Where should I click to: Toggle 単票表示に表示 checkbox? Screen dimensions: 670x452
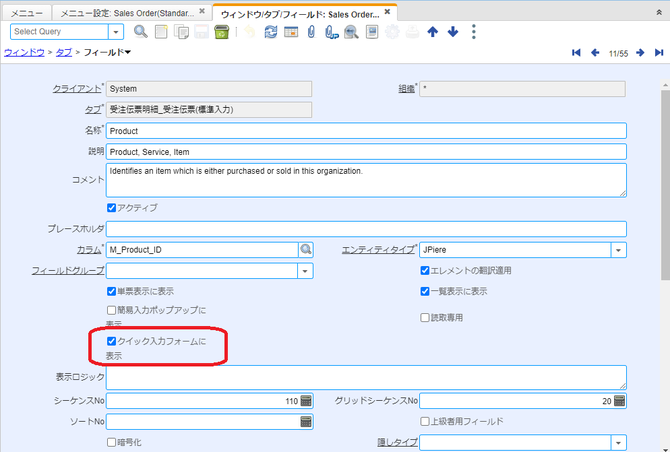112,291
